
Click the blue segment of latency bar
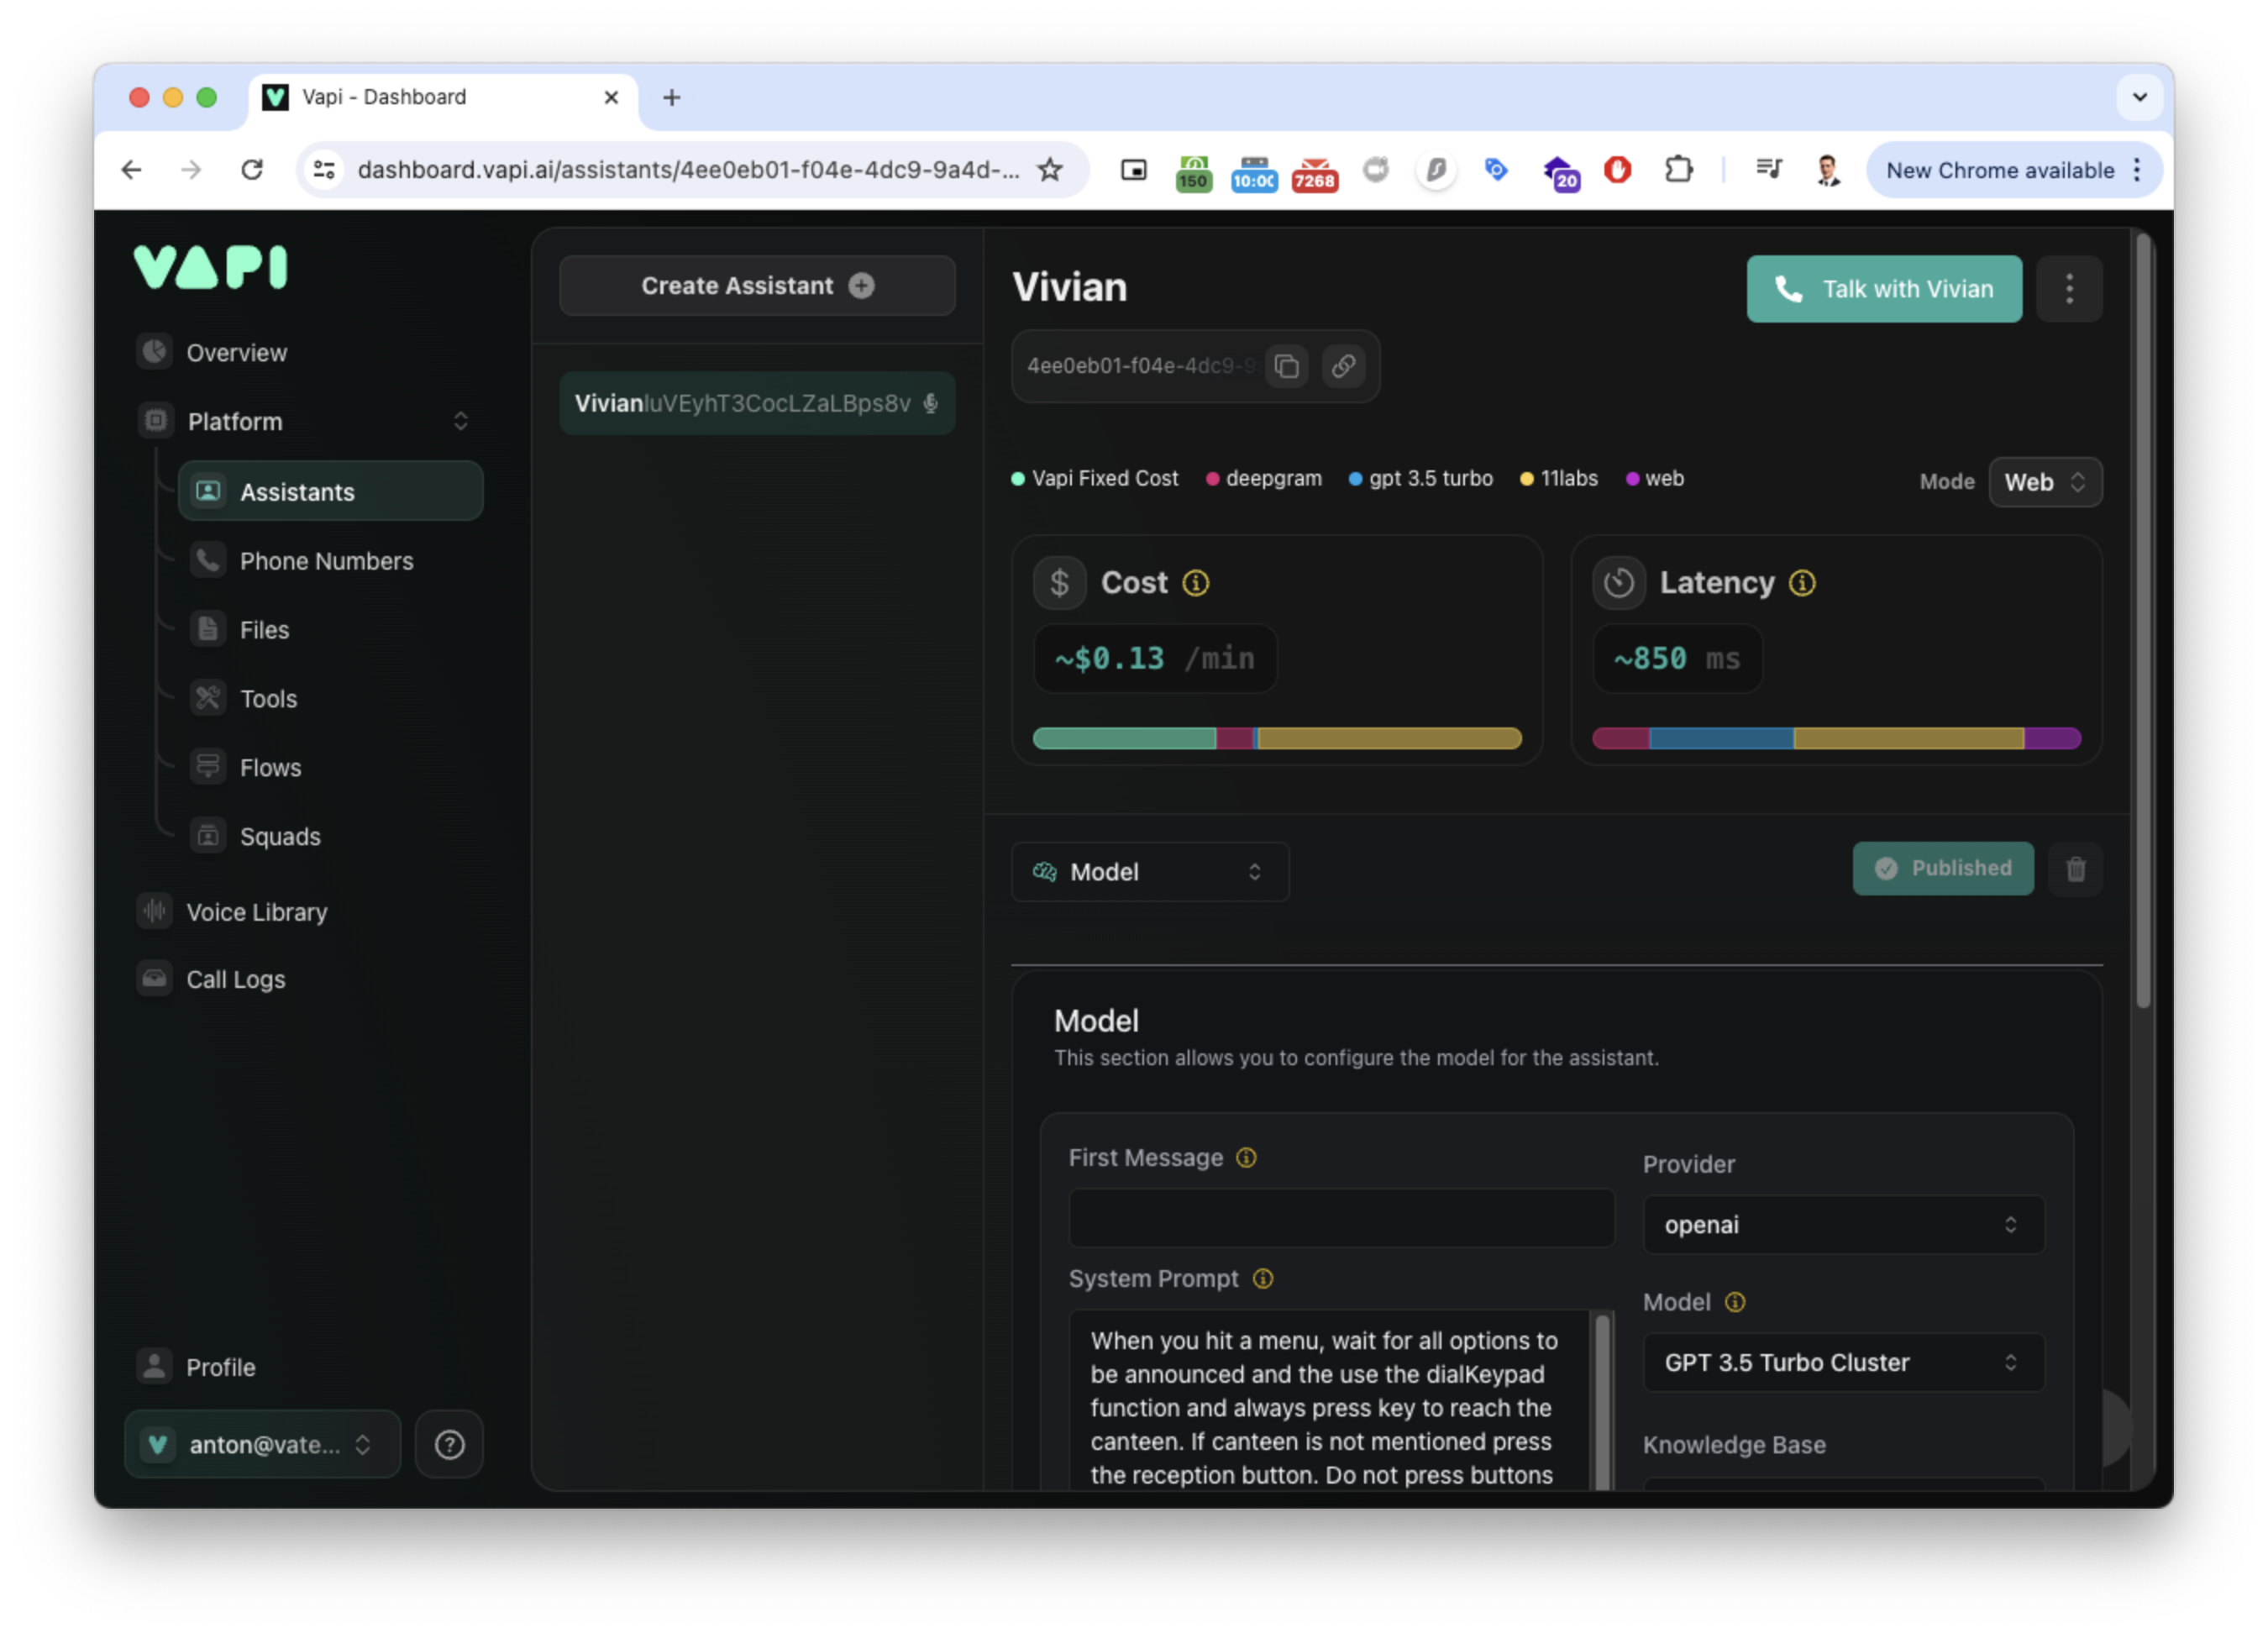1720,739
